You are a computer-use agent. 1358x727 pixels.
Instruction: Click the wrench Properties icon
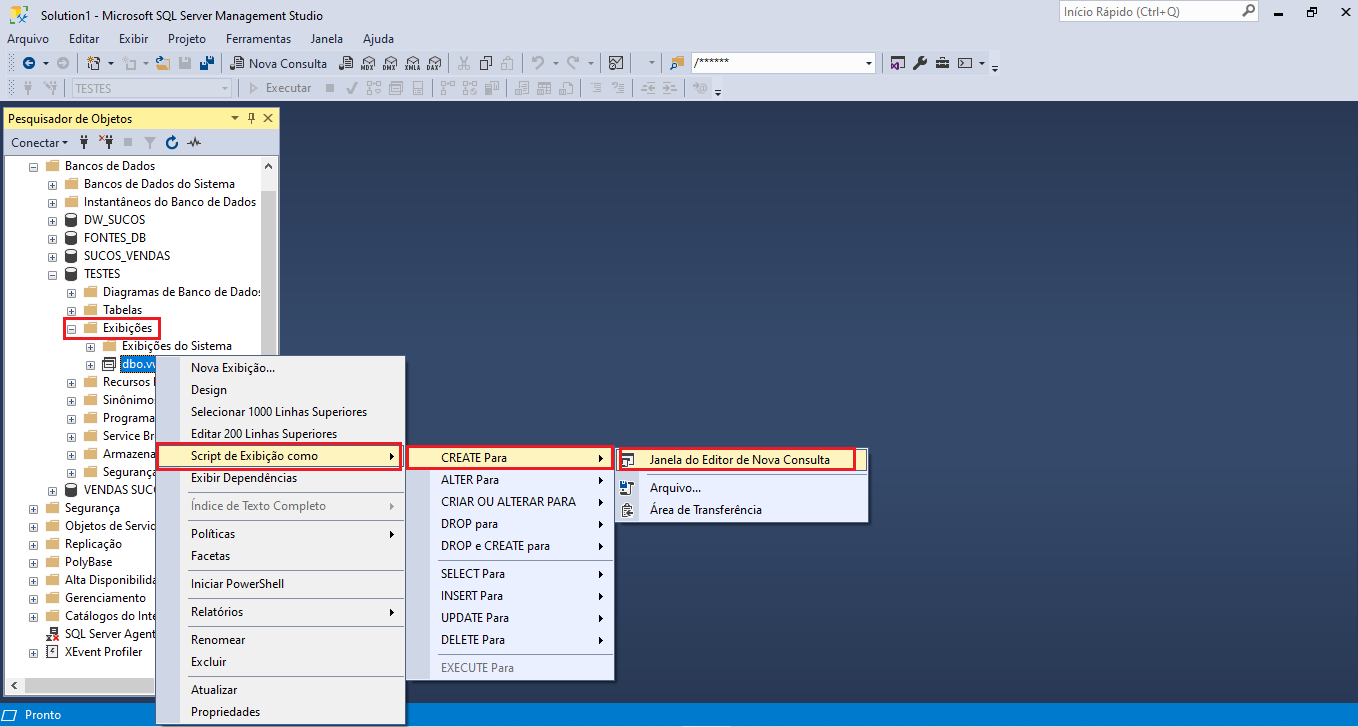(920, 63)
